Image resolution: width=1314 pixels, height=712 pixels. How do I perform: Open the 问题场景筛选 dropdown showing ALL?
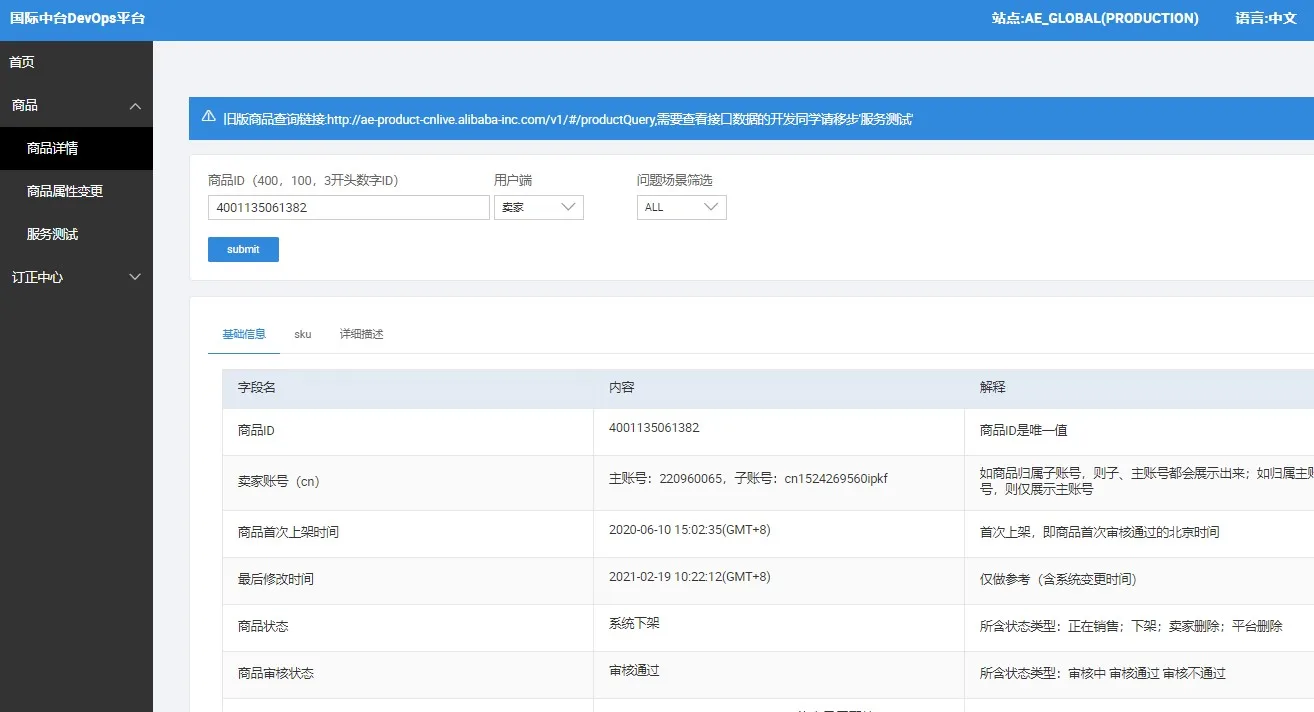click(681, 207)
